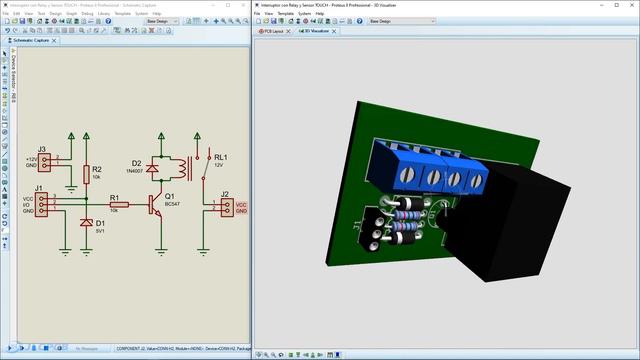Click Zoom to area icon at toolbar end

(246, 21)
